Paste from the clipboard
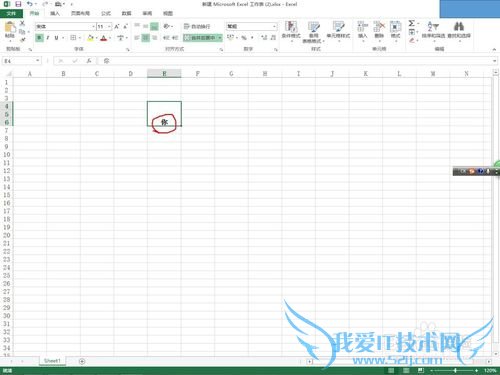Screen dimensions: 500x375 tap(10, 30)
